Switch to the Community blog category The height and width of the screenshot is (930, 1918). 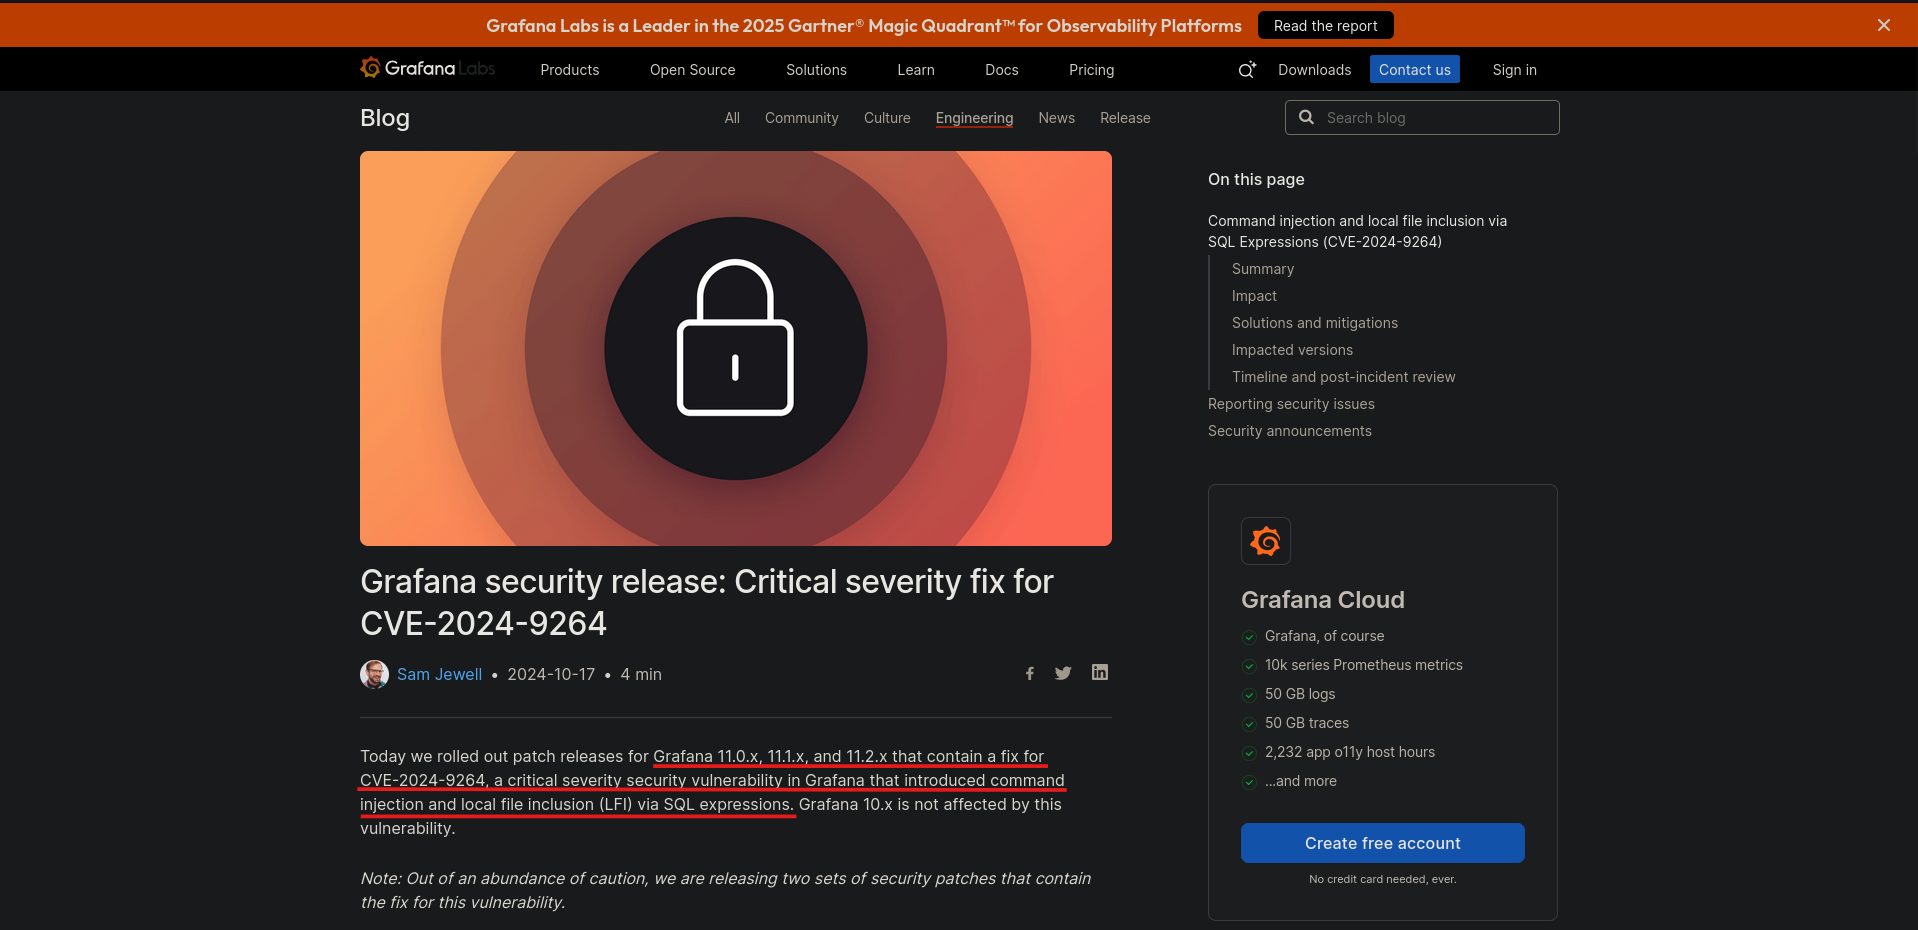[x=801, y=118]
